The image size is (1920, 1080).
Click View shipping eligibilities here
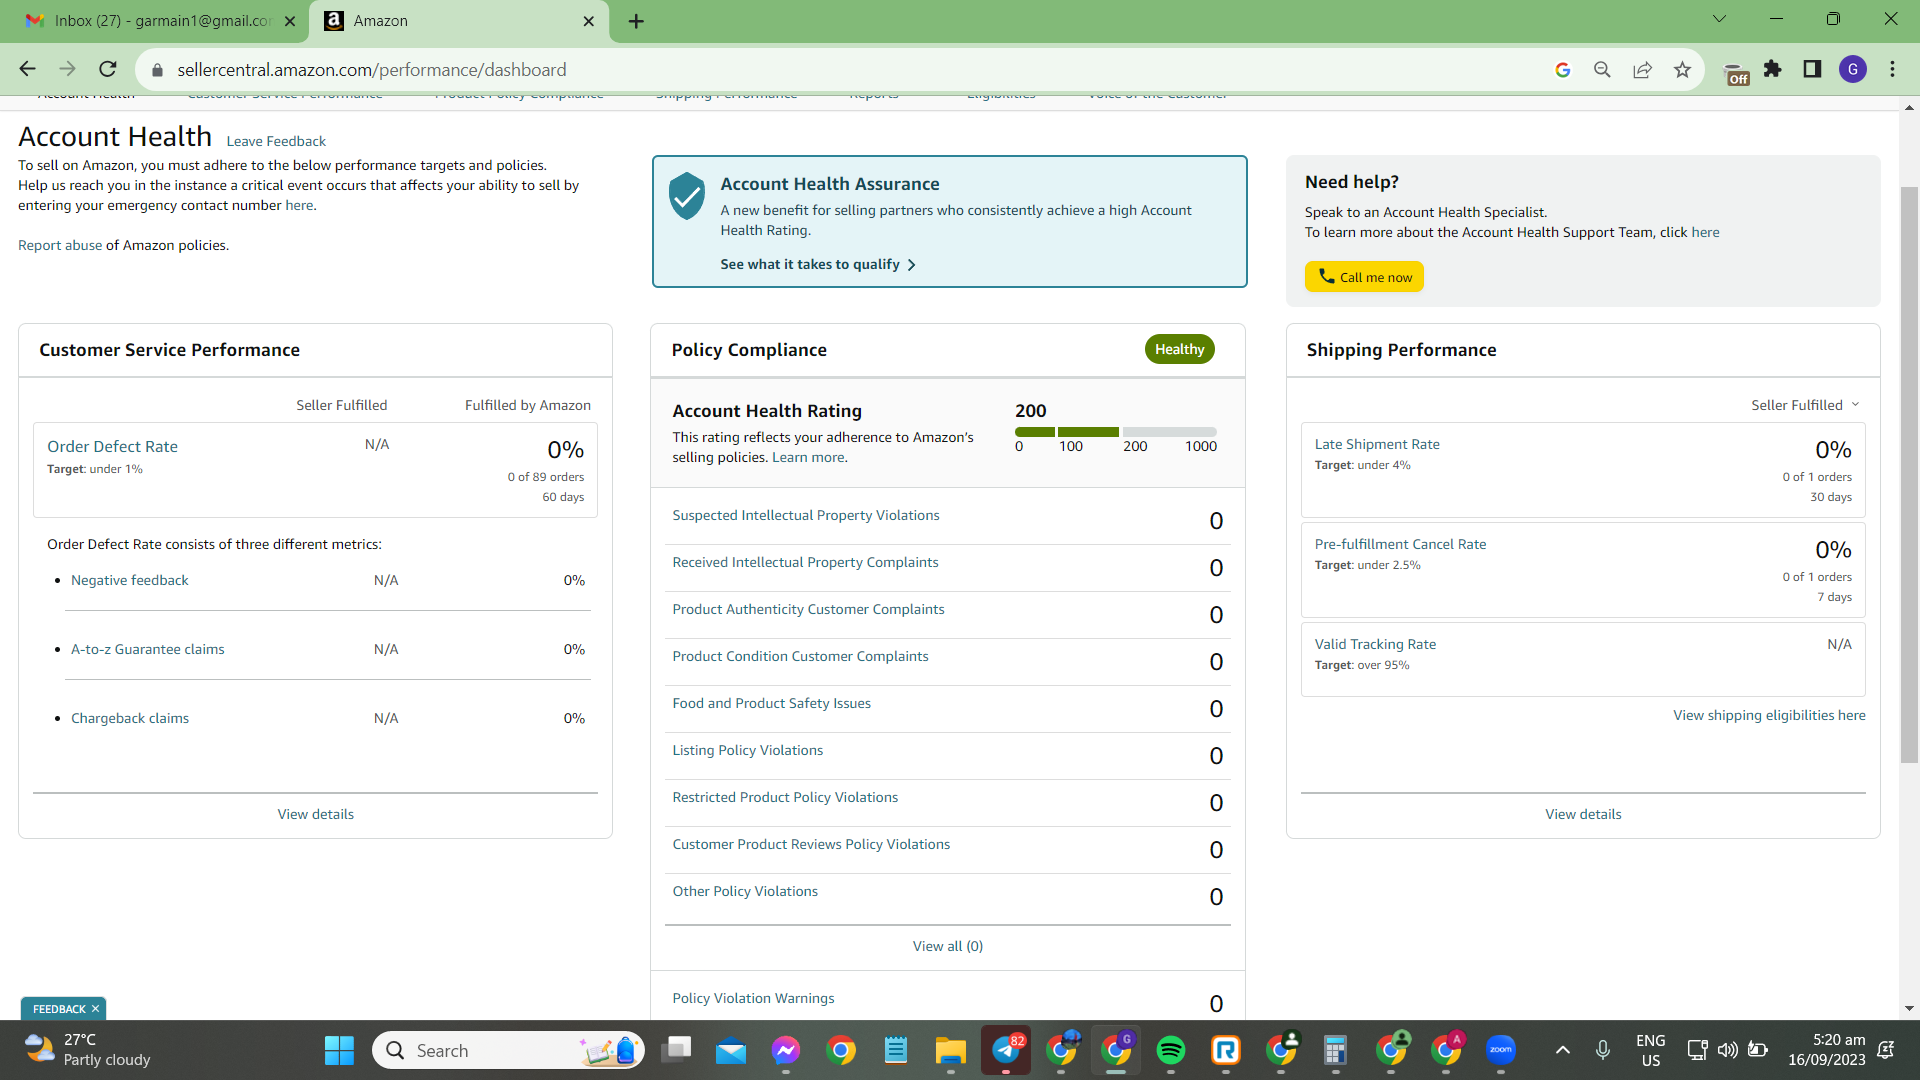(1769, 715)
